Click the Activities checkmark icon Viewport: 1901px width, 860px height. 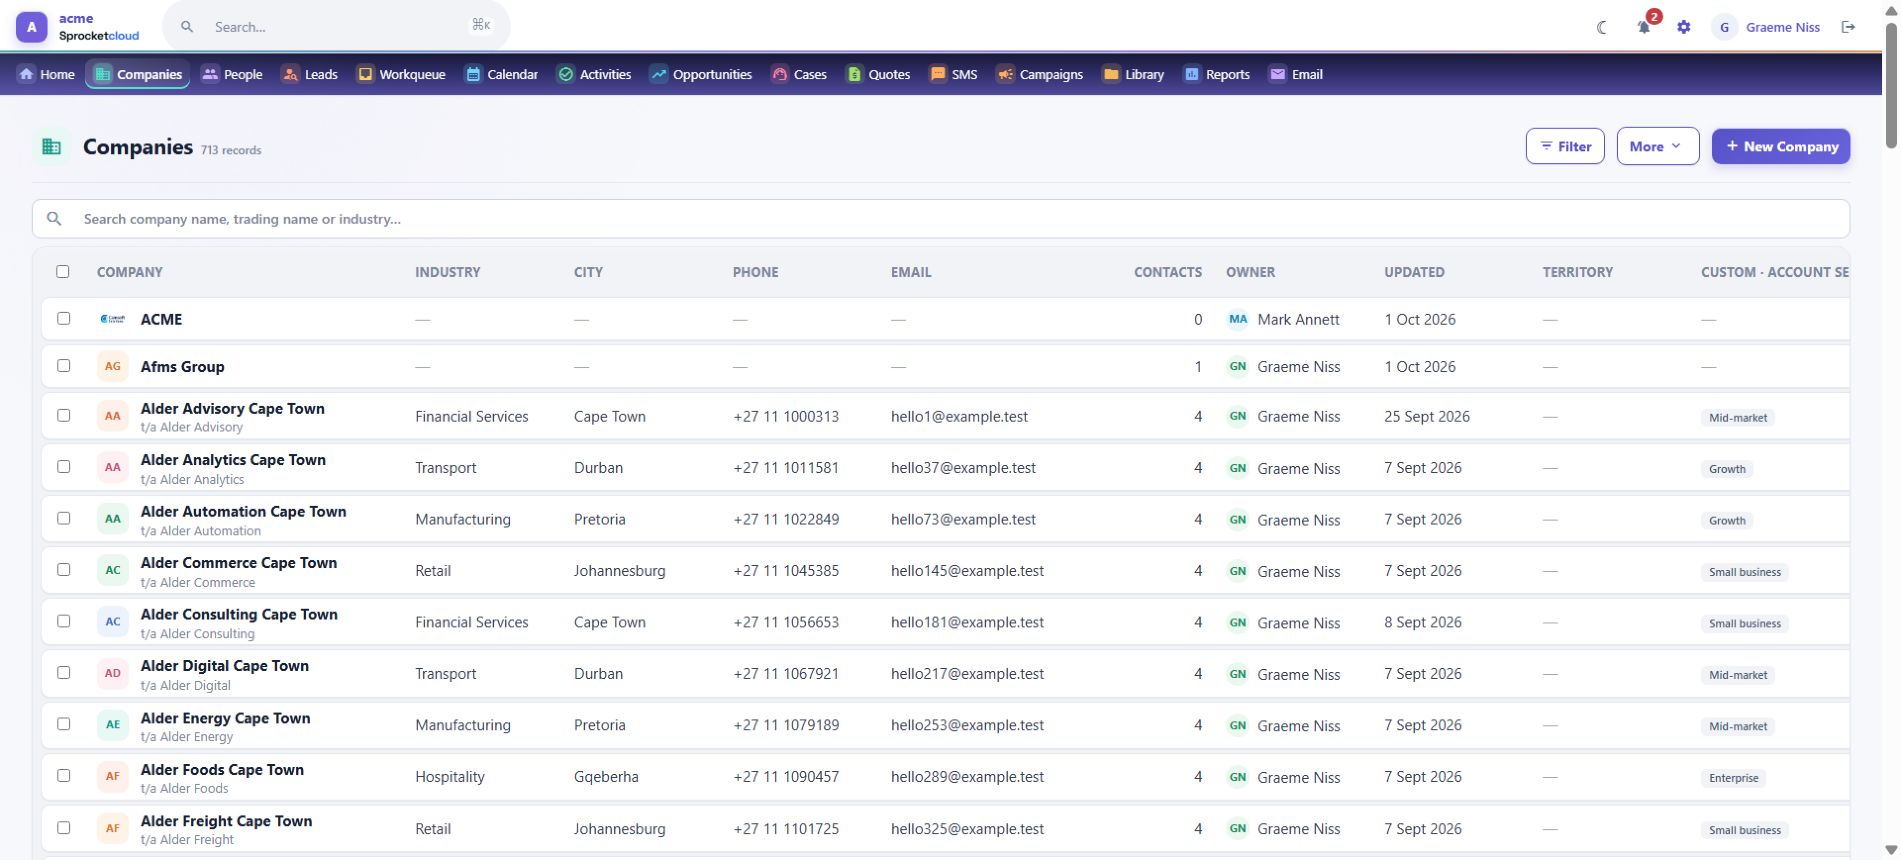[565, 74]
